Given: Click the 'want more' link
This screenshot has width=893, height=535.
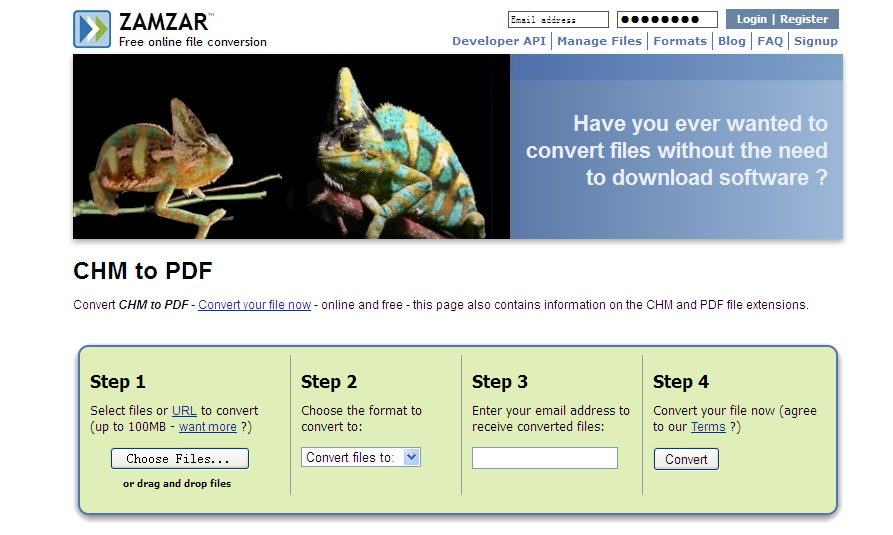Looking at the screenshot, I should 208,427.
